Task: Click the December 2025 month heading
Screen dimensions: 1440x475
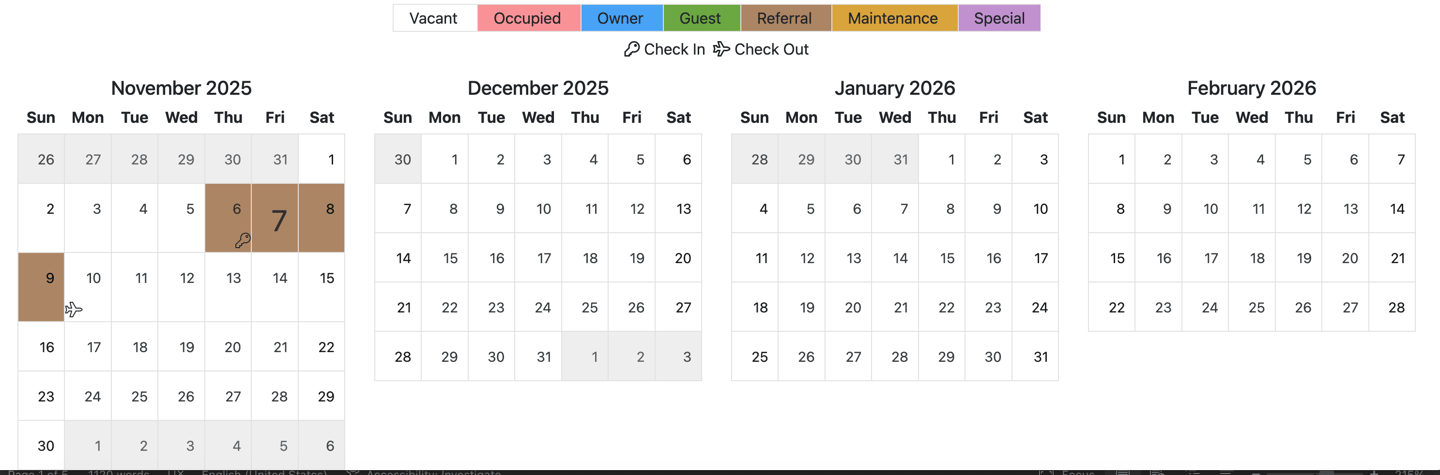Action: pos(538,88)
